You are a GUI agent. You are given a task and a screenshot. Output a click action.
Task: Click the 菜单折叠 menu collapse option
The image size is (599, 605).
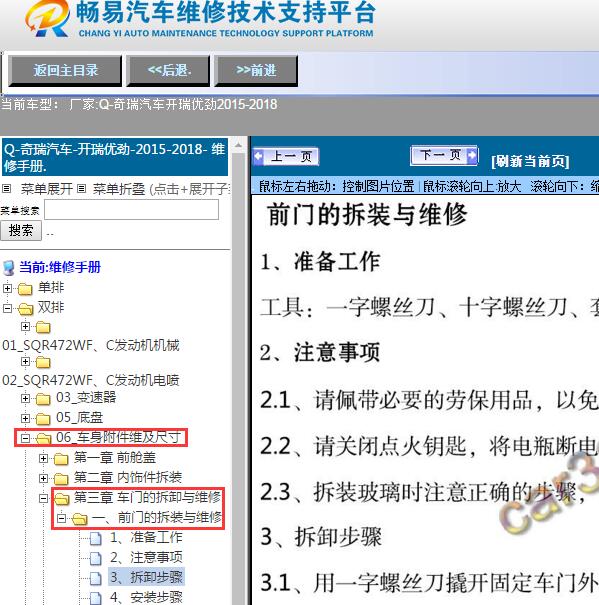click(119, 189)
